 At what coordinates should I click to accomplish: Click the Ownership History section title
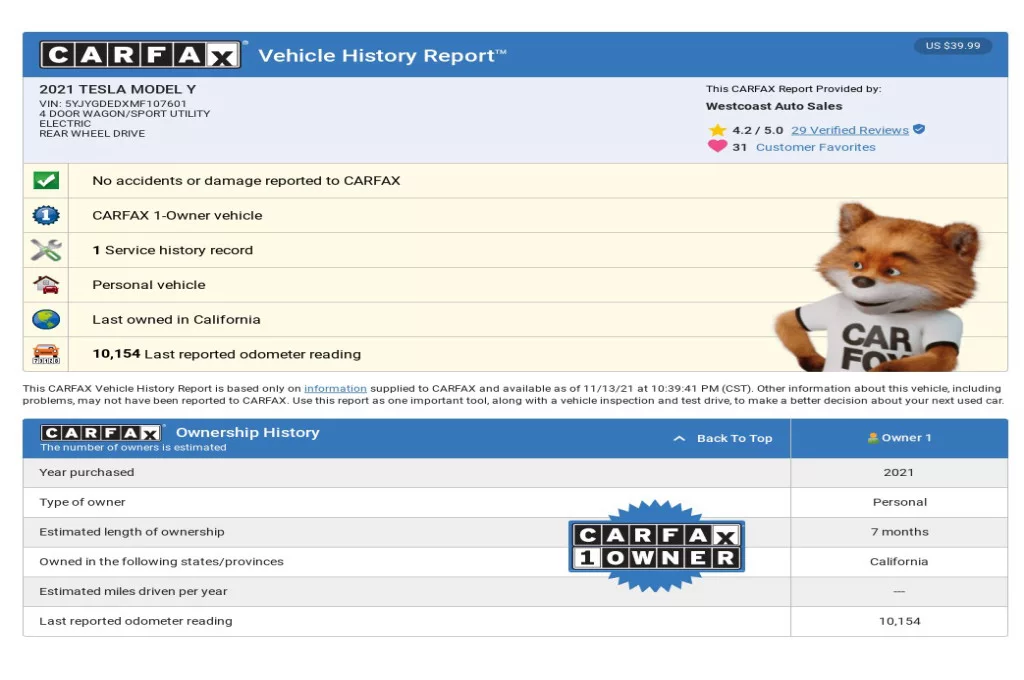(247, 432)
